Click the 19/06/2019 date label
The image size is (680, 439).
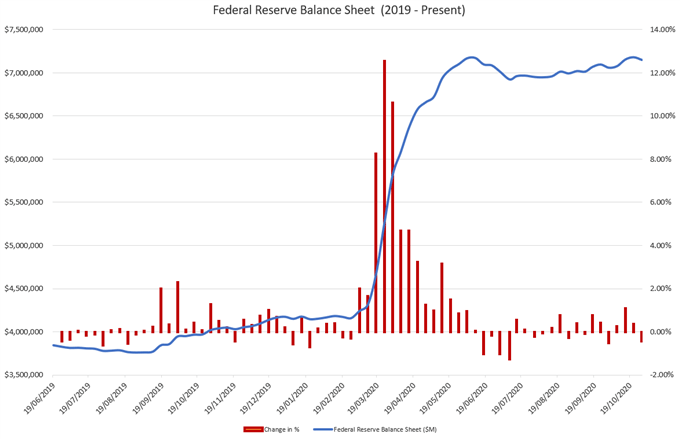(x=39, y=398)
